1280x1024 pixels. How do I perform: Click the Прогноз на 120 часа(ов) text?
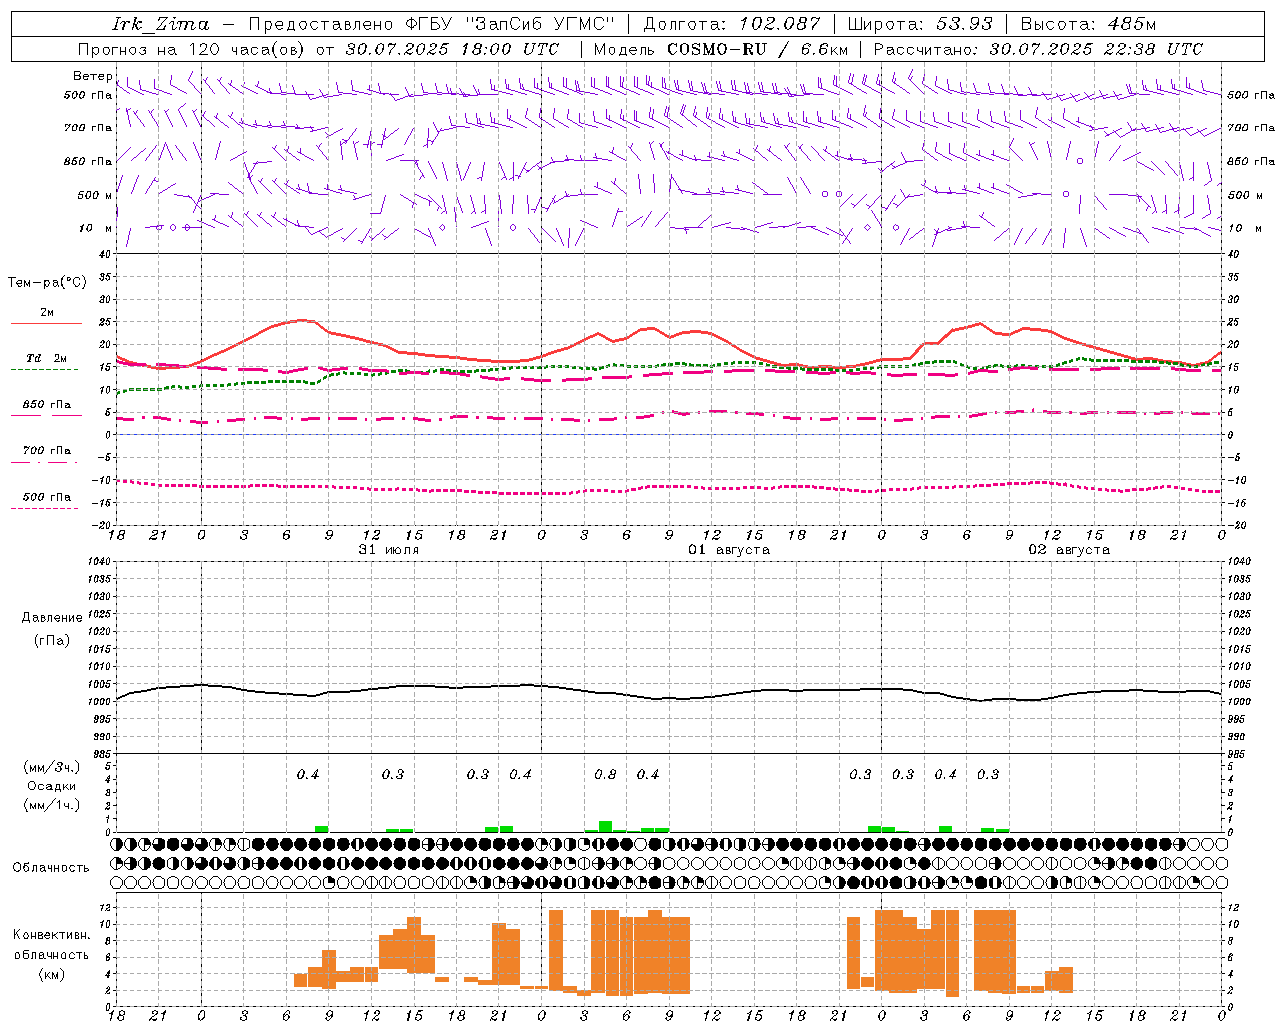click(193, 49)
